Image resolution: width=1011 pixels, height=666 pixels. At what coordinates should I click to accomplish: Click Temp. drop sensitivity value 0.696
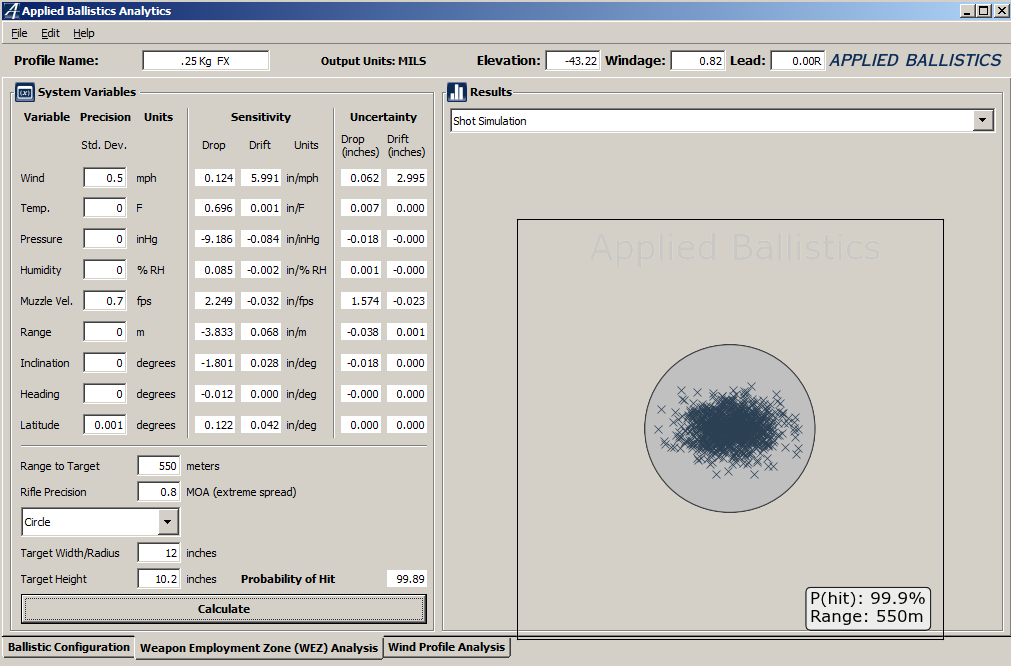point(215,208)
